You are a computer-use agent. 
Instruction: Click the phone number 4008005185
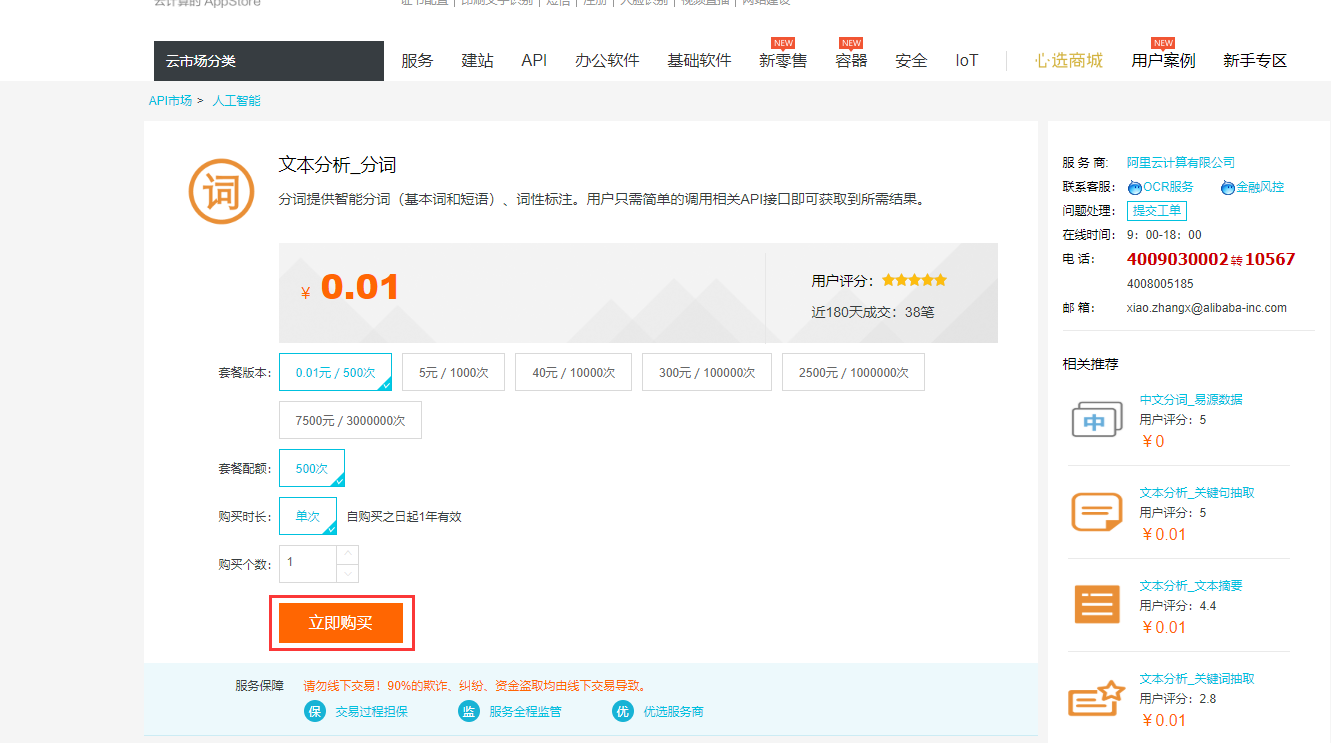click(1160, 284)
